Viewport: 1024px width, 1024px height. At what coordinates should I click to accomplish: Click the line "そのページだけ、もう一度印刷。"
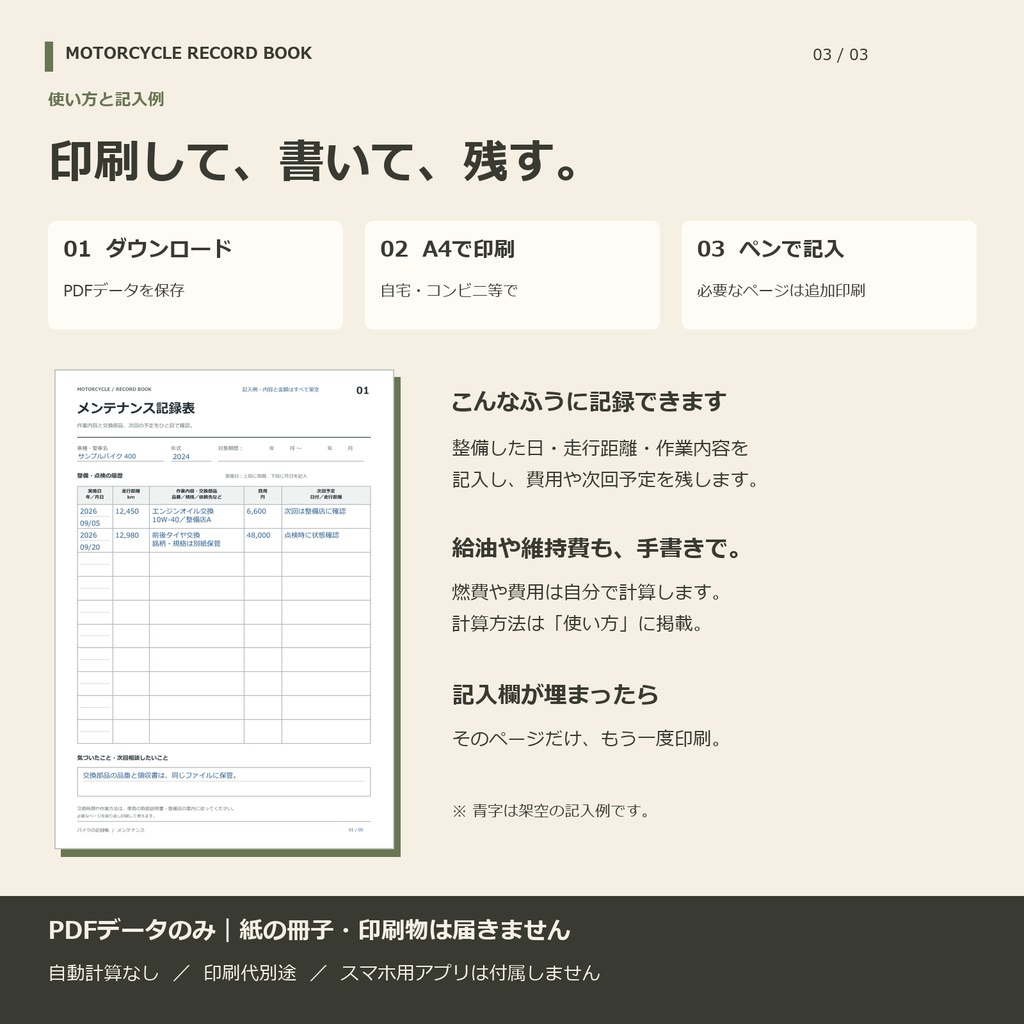(x=588, y=739)
